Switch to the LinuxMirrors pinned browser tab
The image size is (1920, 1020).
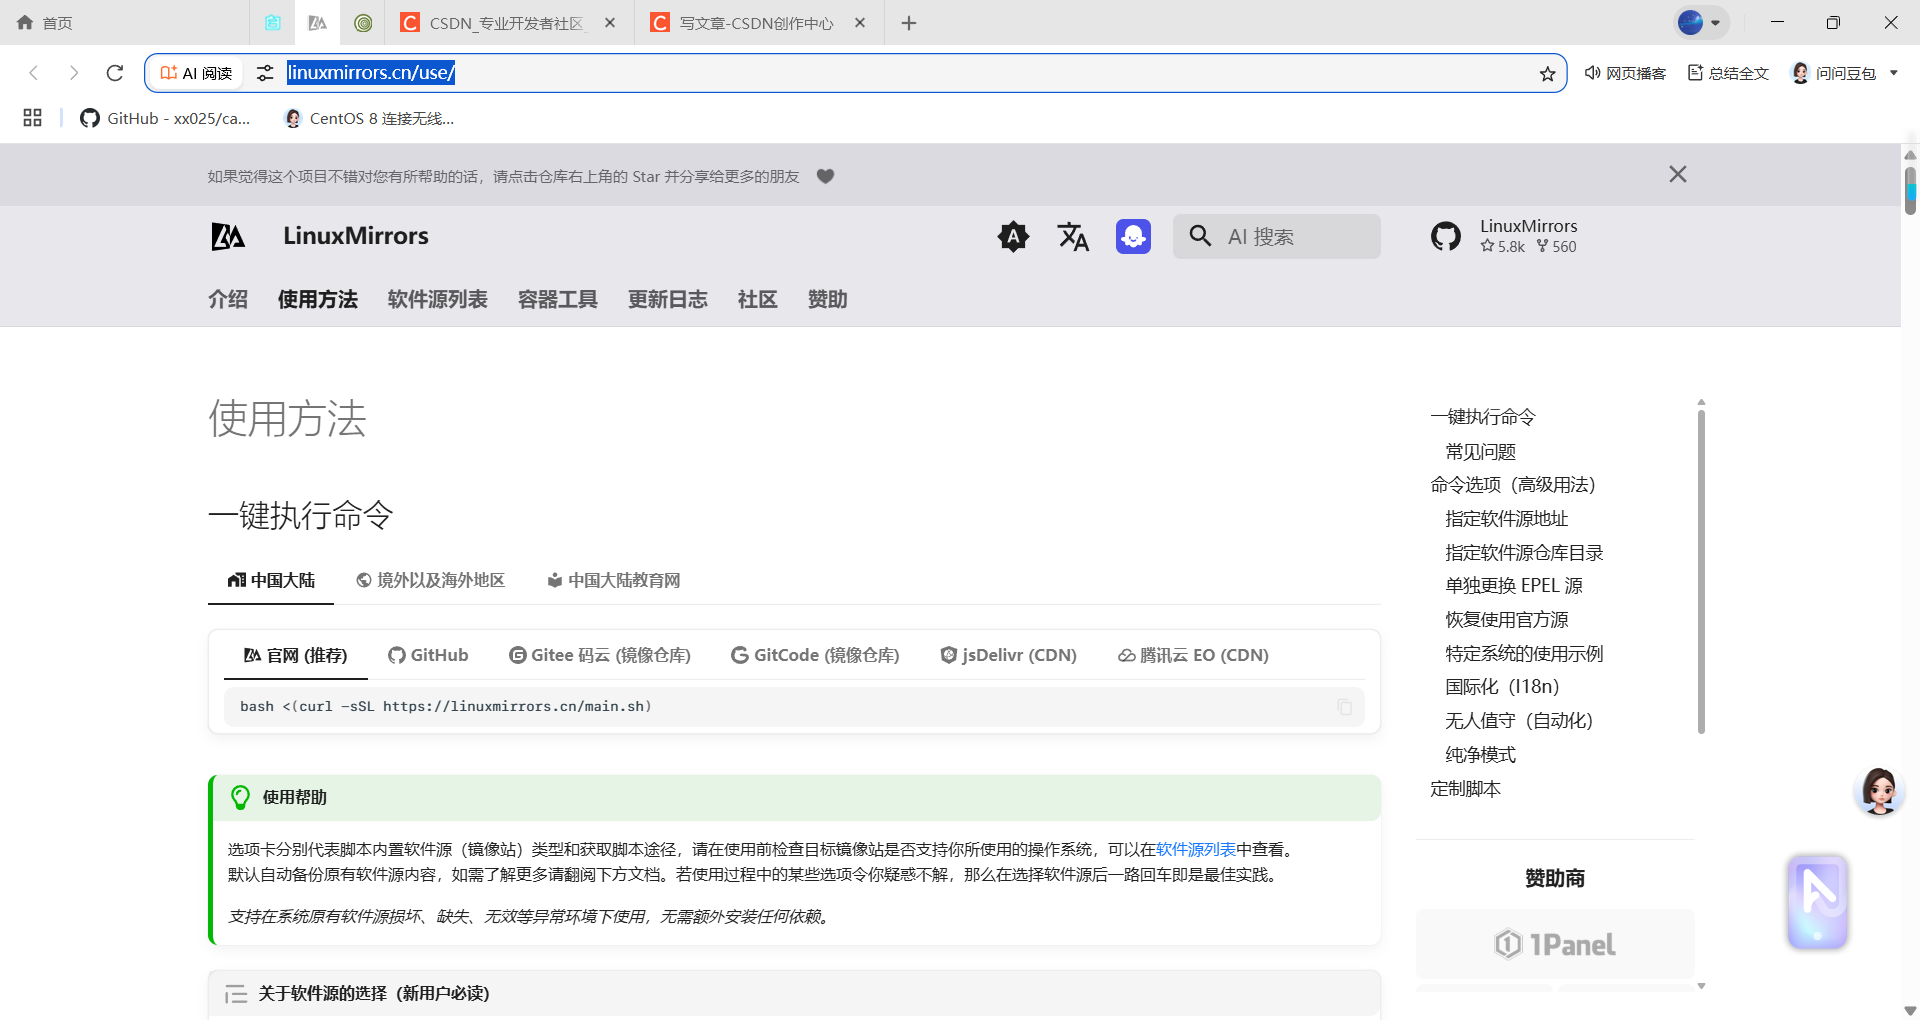pos(317,22)
